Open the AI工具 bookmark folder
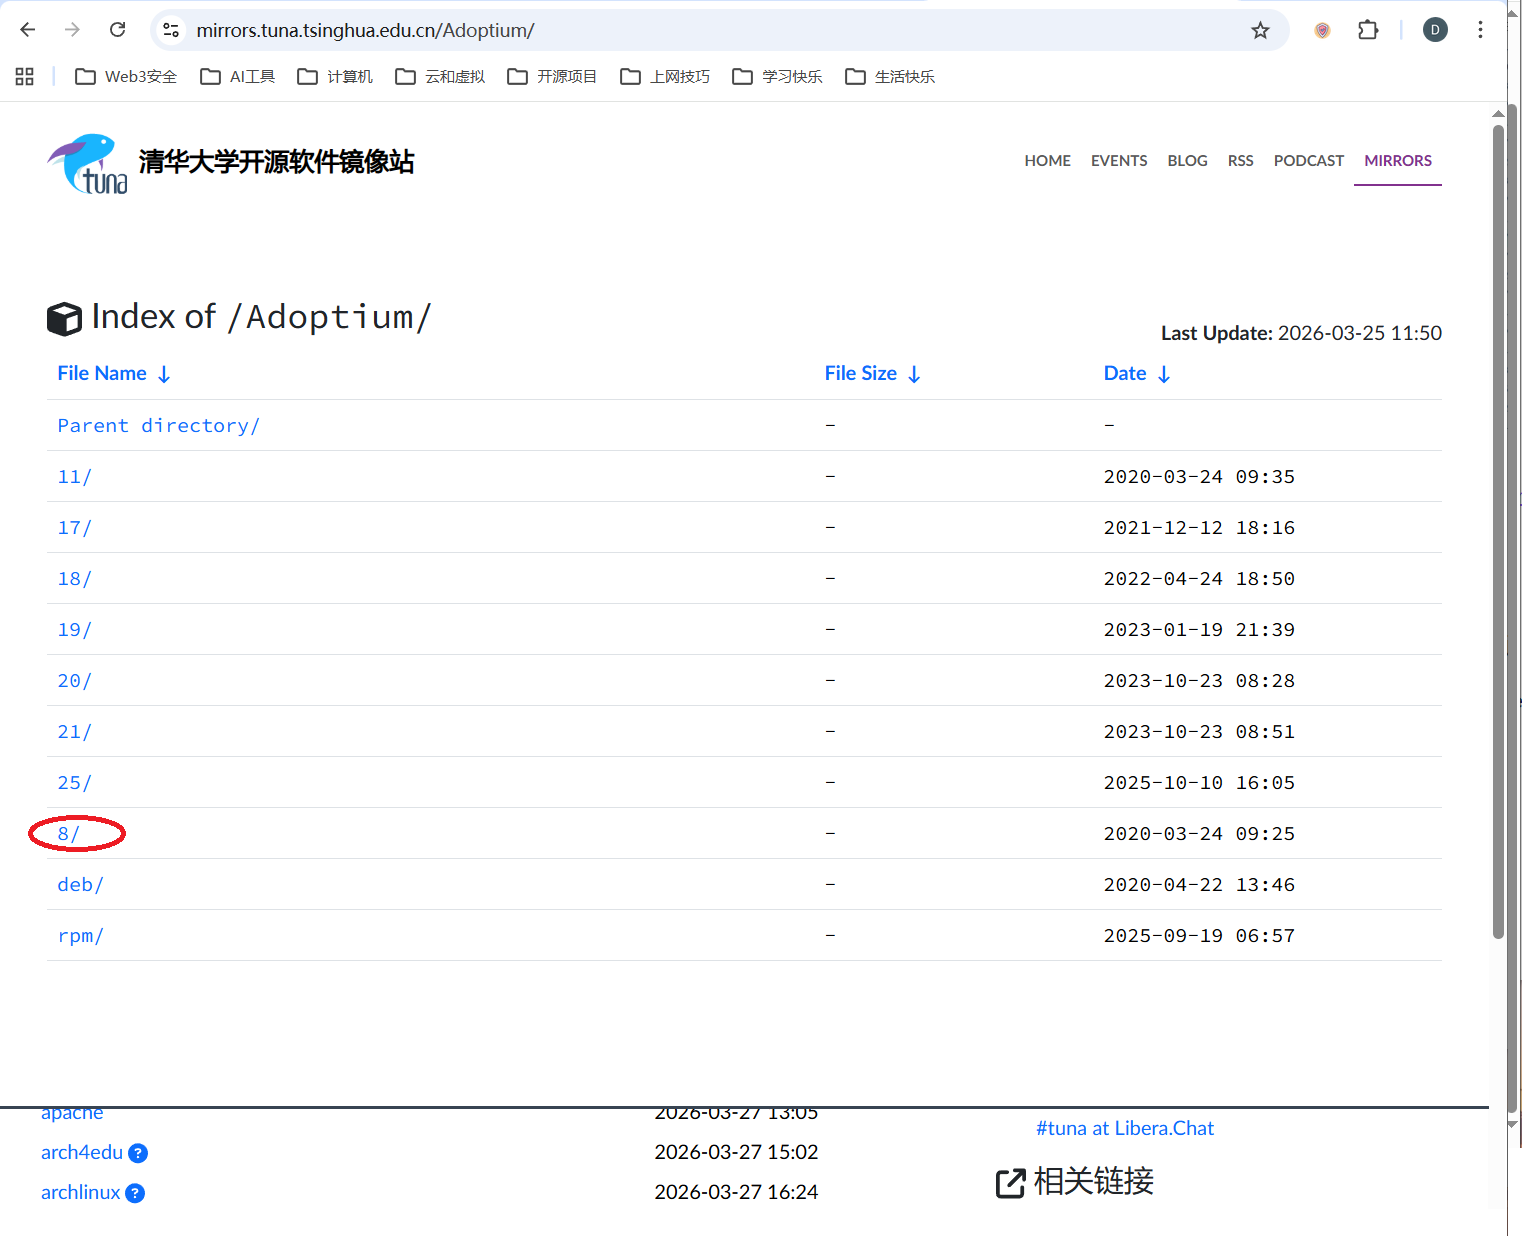This screenshot has width=1536, height=1236. tap(238, 77)
